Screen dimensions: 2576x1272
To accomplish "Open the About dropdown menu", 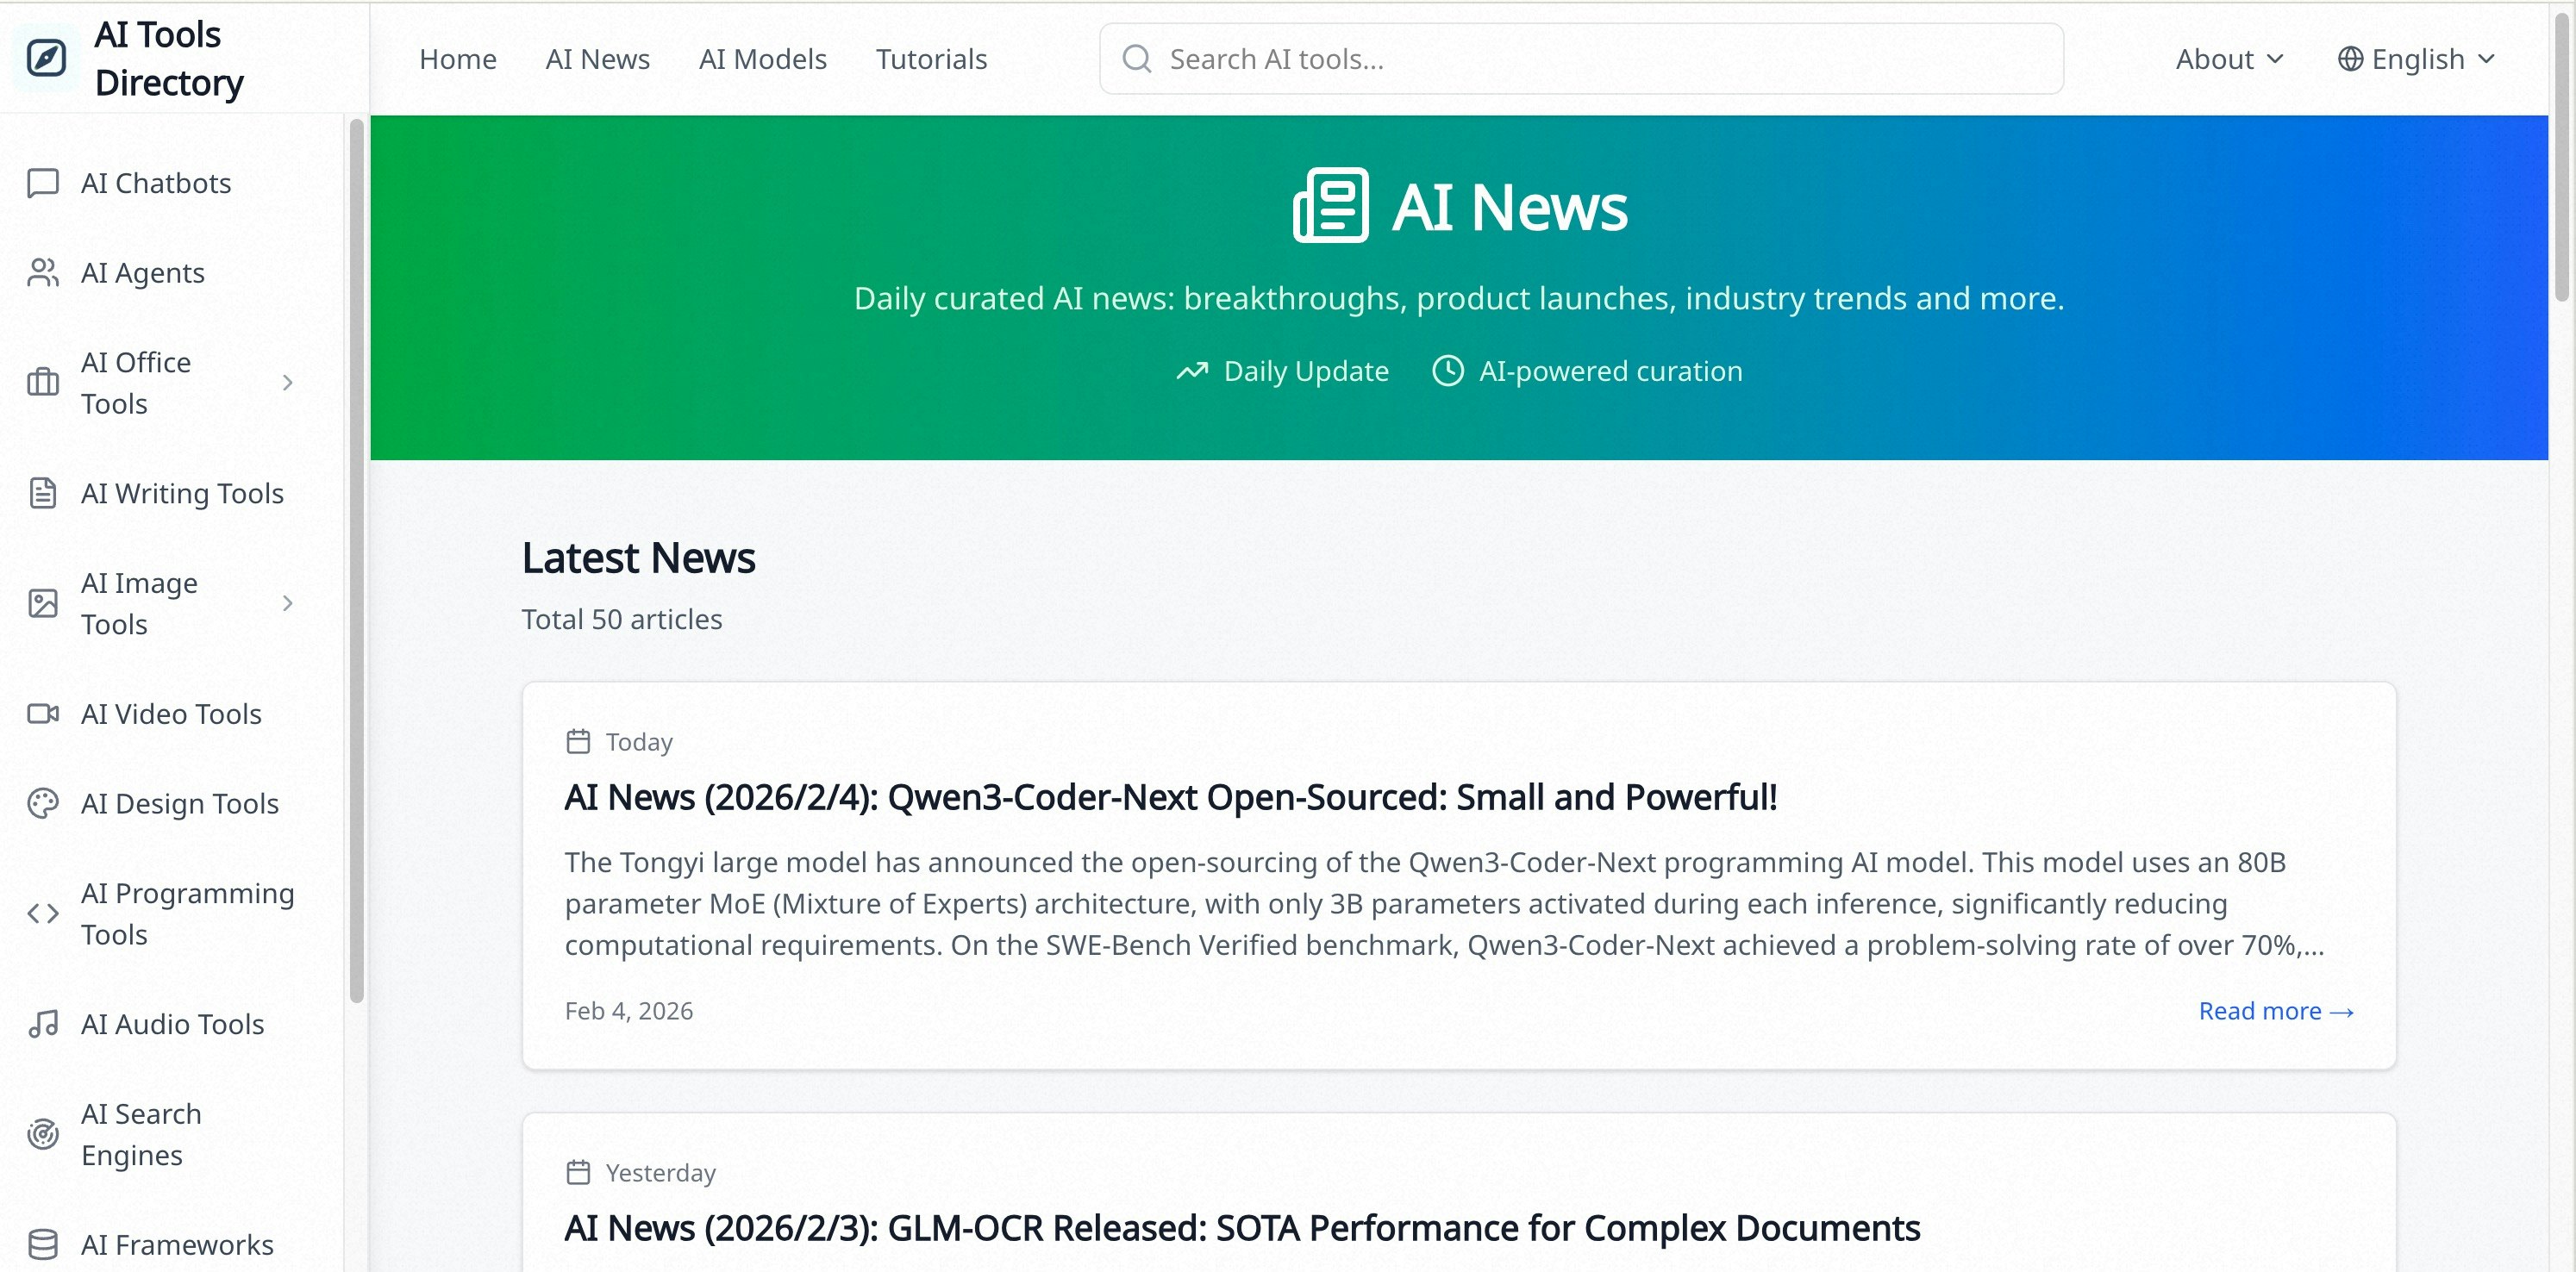I will point(2229,58).
